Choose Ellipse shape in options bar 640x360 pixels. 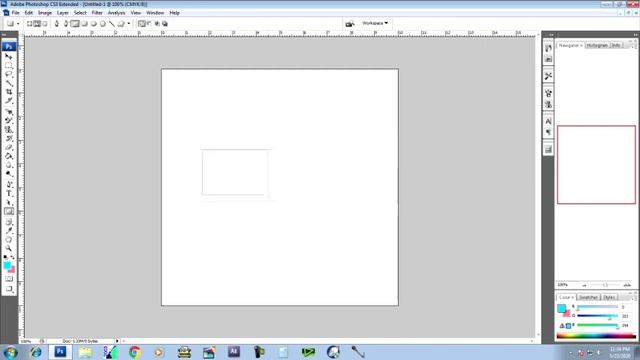point(93,24)
